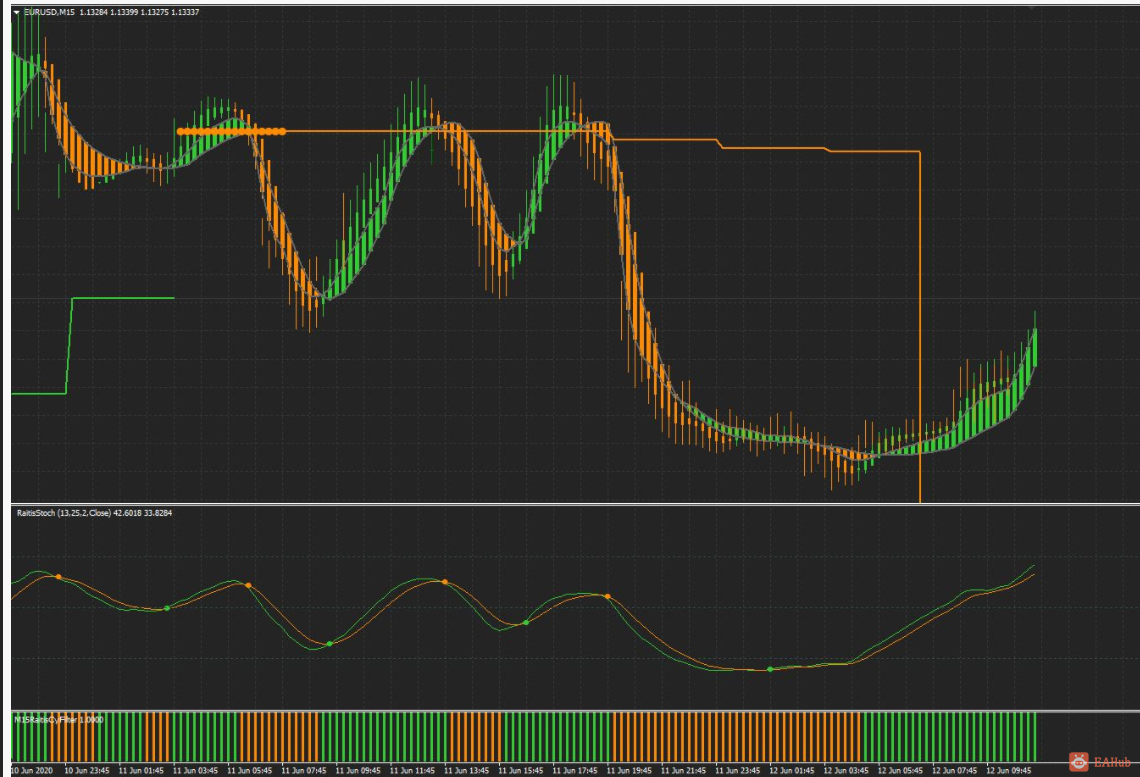Click the 11 Jun 05:45 time label
The image size is (1140, 777).
click(250, 770)
